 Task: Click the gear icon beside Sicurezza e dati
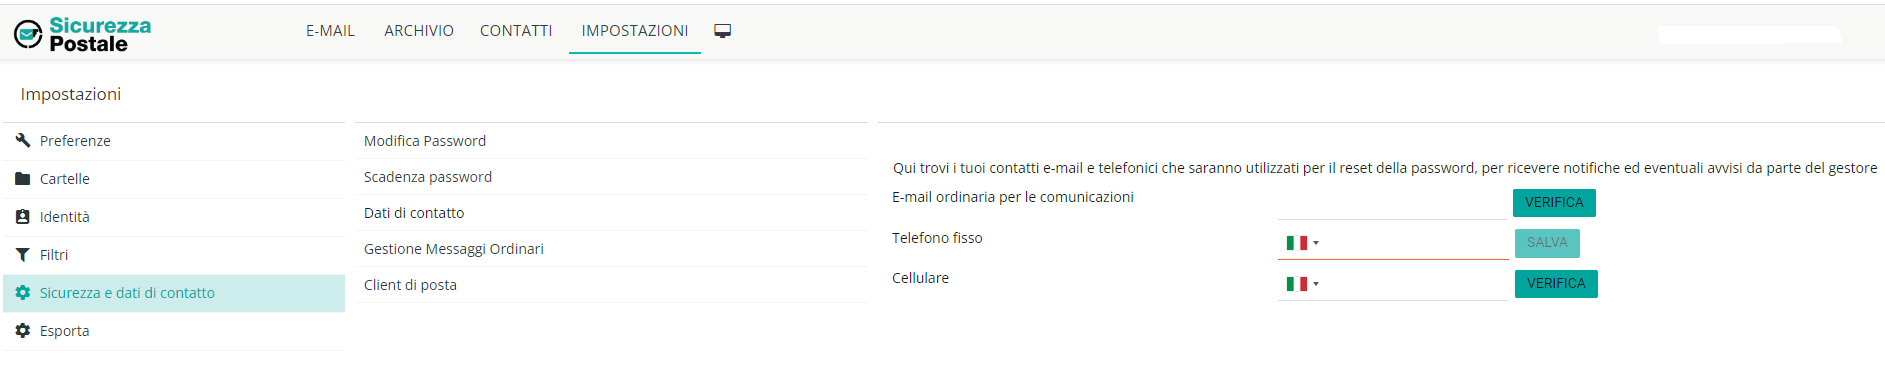coord(23,293)
